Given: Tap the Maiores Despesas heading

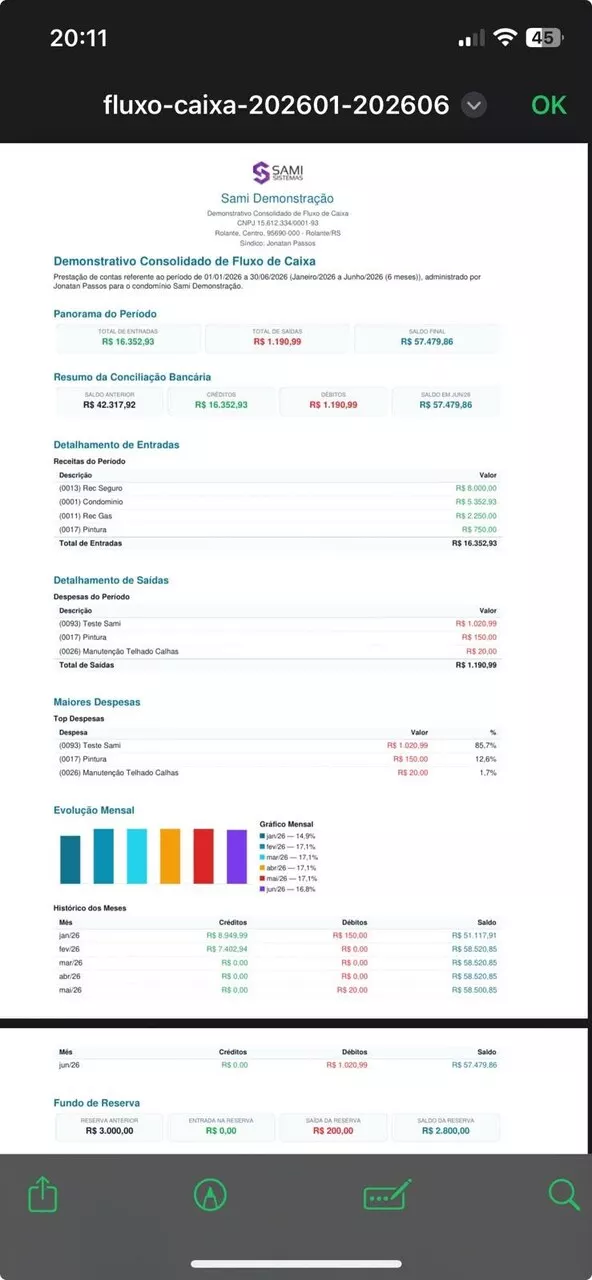Looking at the screenshot, I should click(x=97, y=702).
